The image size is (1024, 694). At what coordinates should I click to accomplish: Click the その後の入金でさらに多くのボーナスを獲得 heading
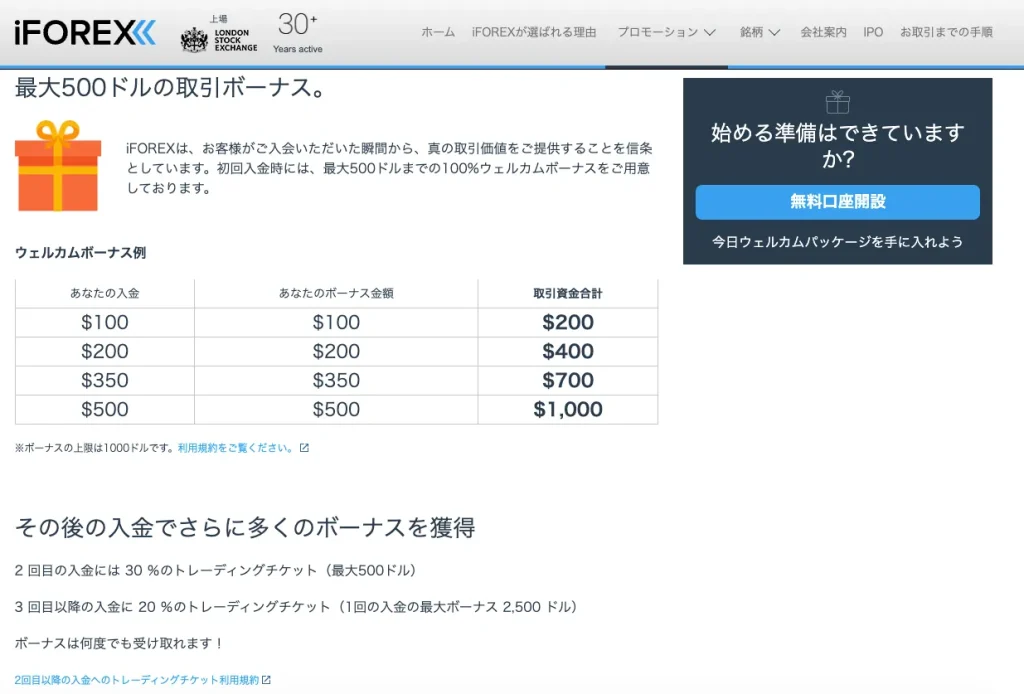tap(245, 528)
